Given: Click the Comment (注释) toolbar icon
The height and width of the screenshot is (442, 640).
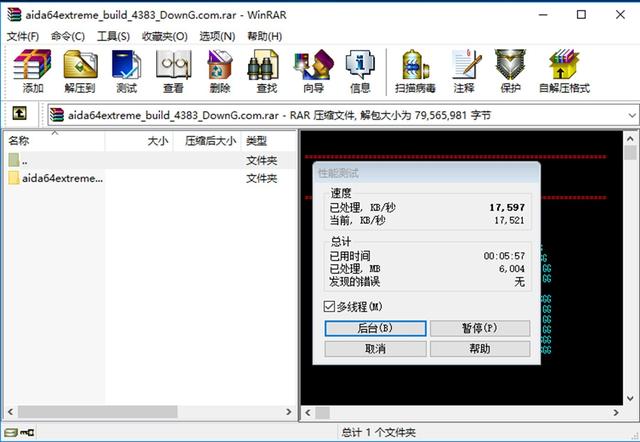Looking at the screenshot, I should (x=466, y=64).
